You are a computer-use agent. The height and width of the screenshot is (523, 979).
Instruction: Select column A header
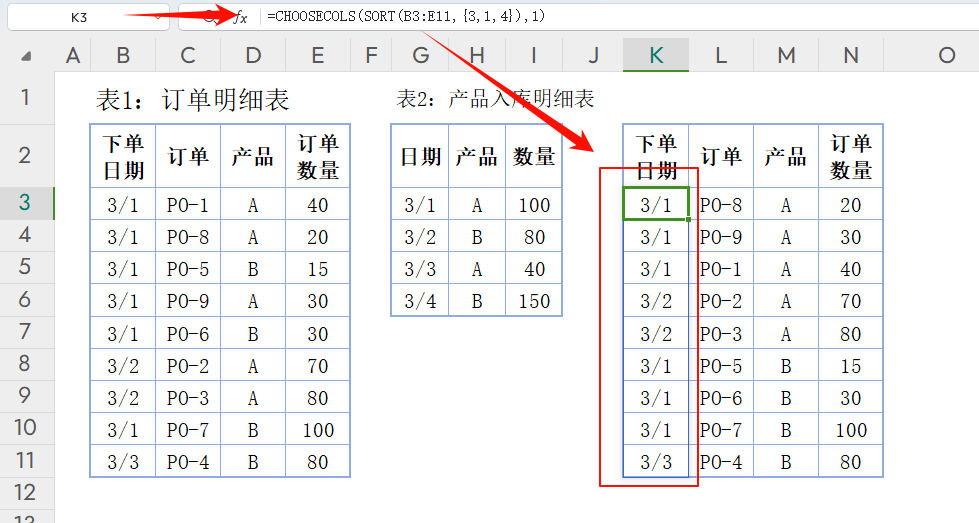click(x=72, y=56)
